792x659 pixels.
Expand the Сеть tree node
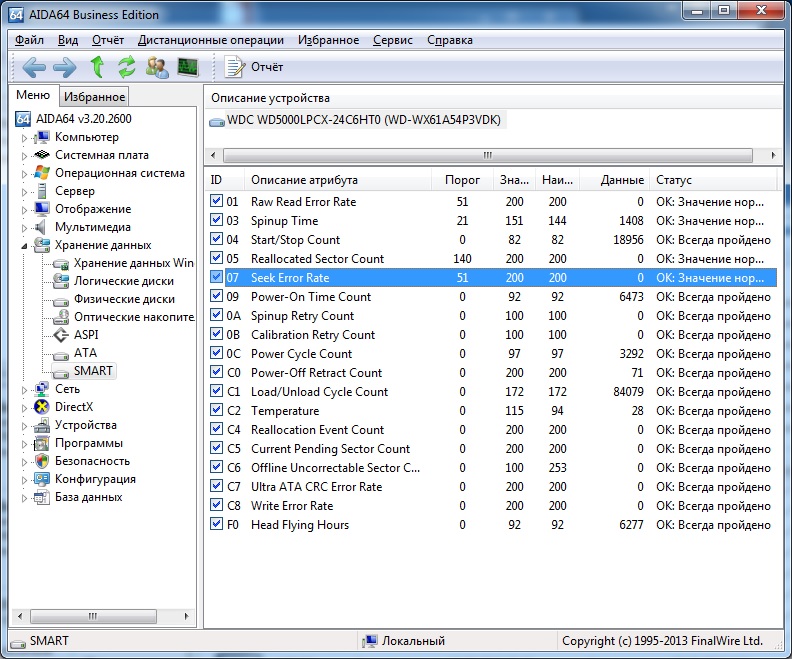(25, 389)
